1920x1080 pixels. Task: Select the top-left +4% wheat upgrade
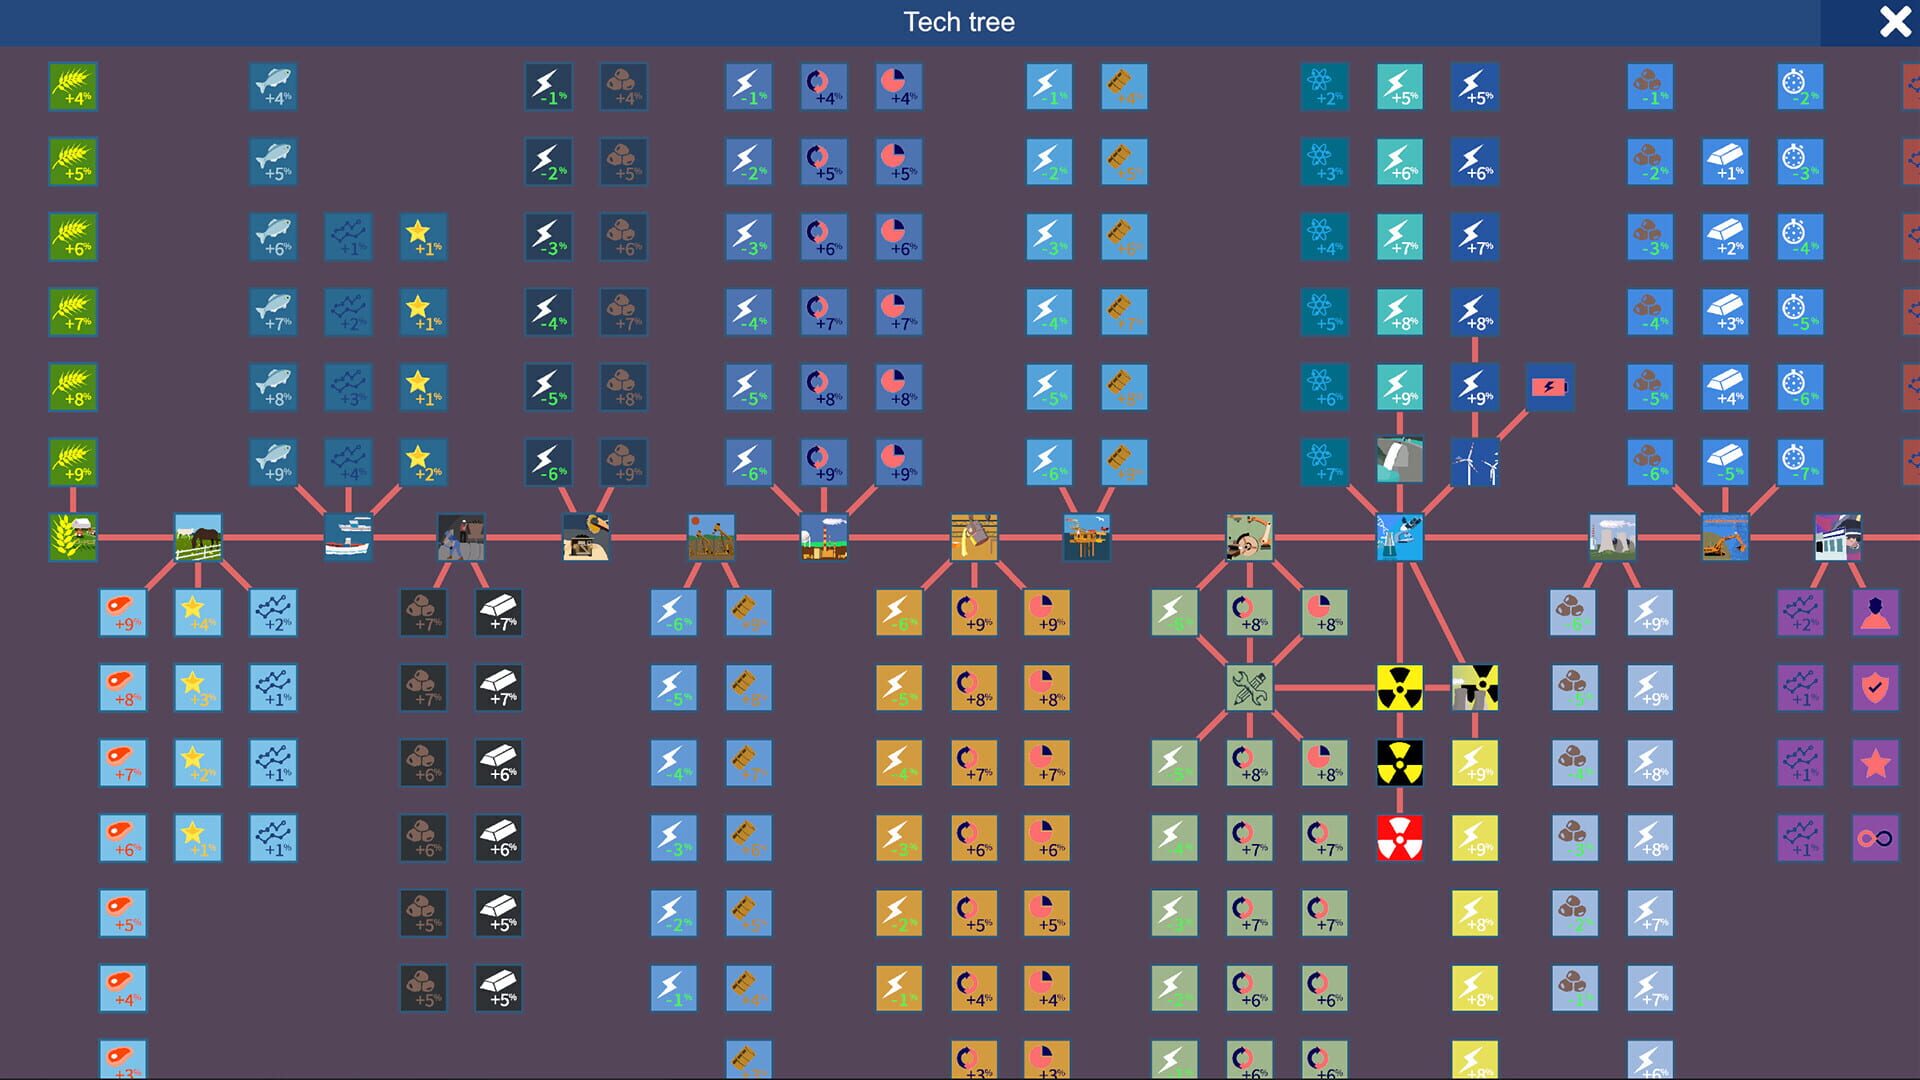pos(72,87)
